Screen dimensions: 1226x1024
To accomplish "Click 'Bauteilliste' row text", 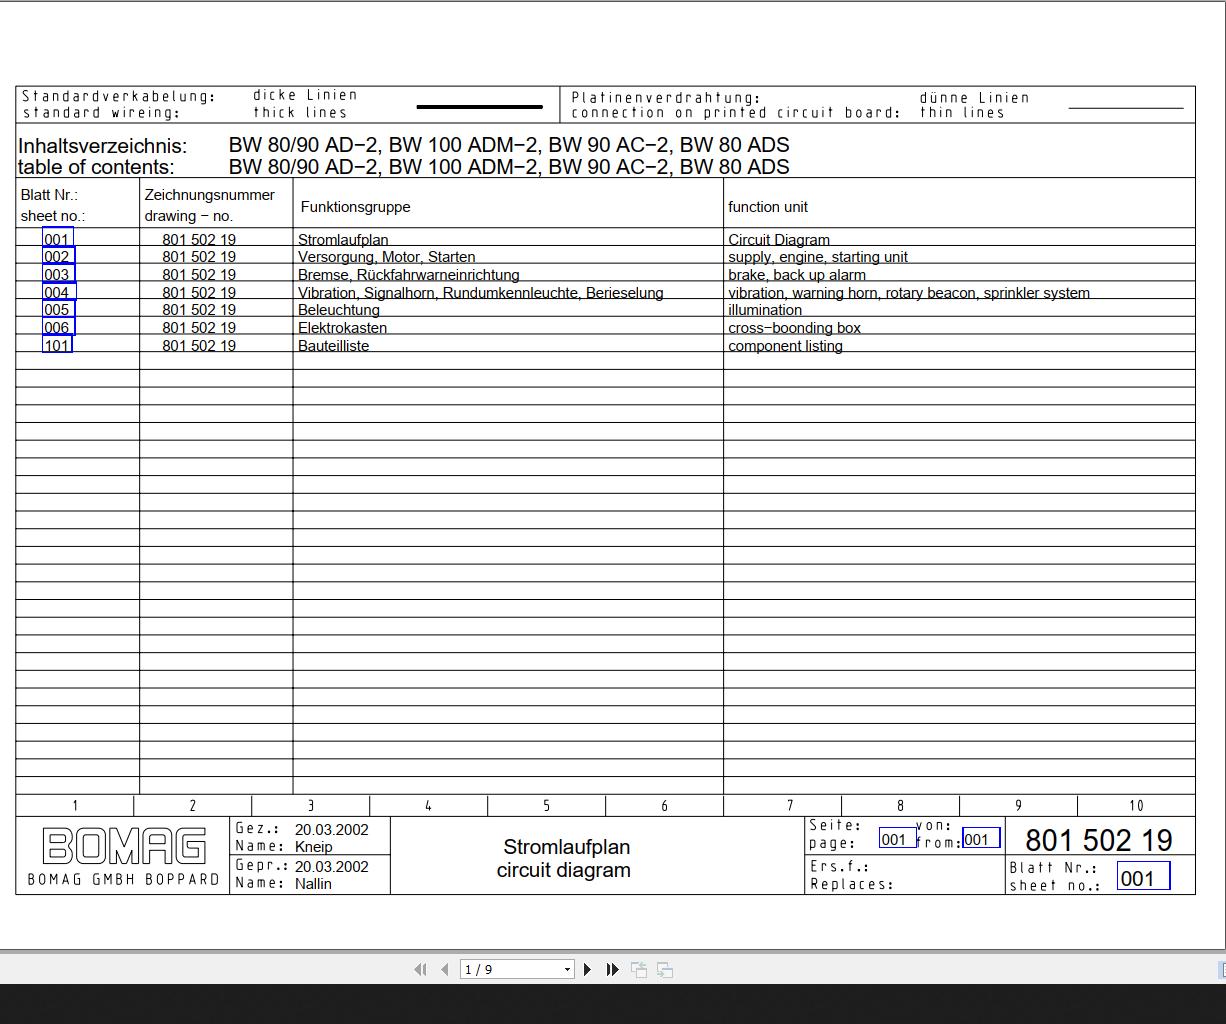I will [x=333, y=346].
